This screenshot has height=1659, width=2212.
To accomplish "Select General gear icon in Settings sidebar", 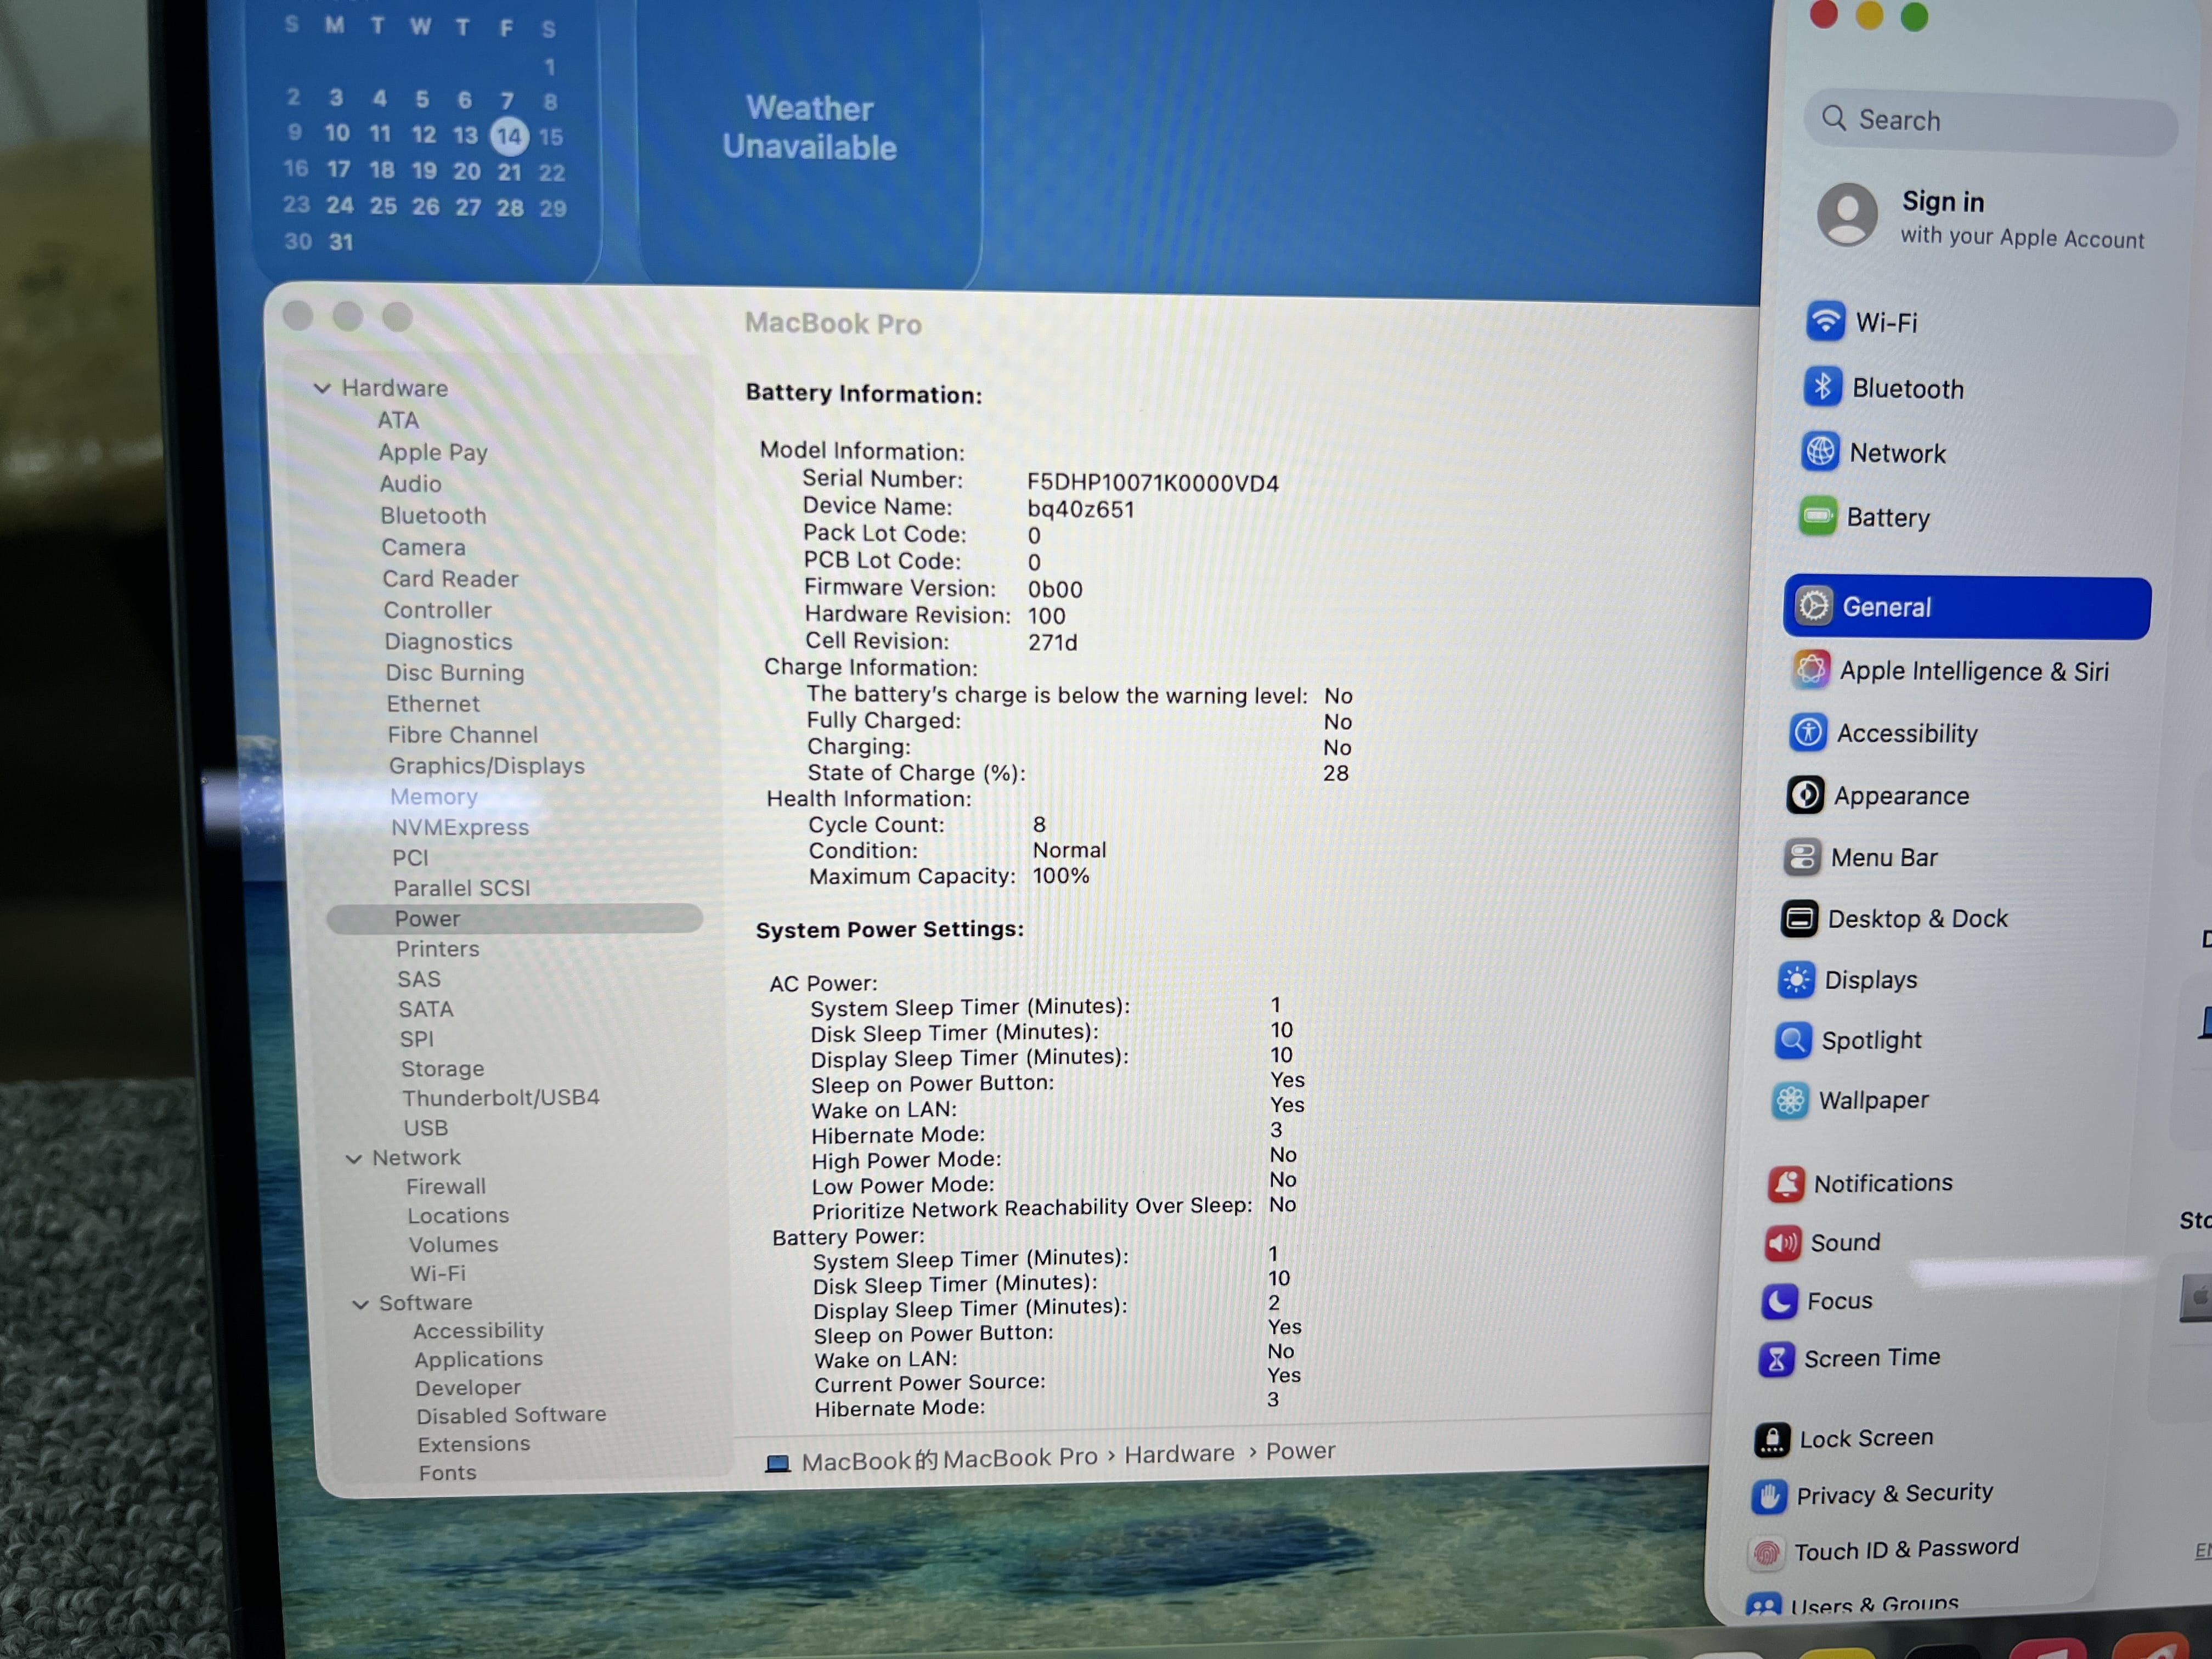I will click(x=1813, y=606).
